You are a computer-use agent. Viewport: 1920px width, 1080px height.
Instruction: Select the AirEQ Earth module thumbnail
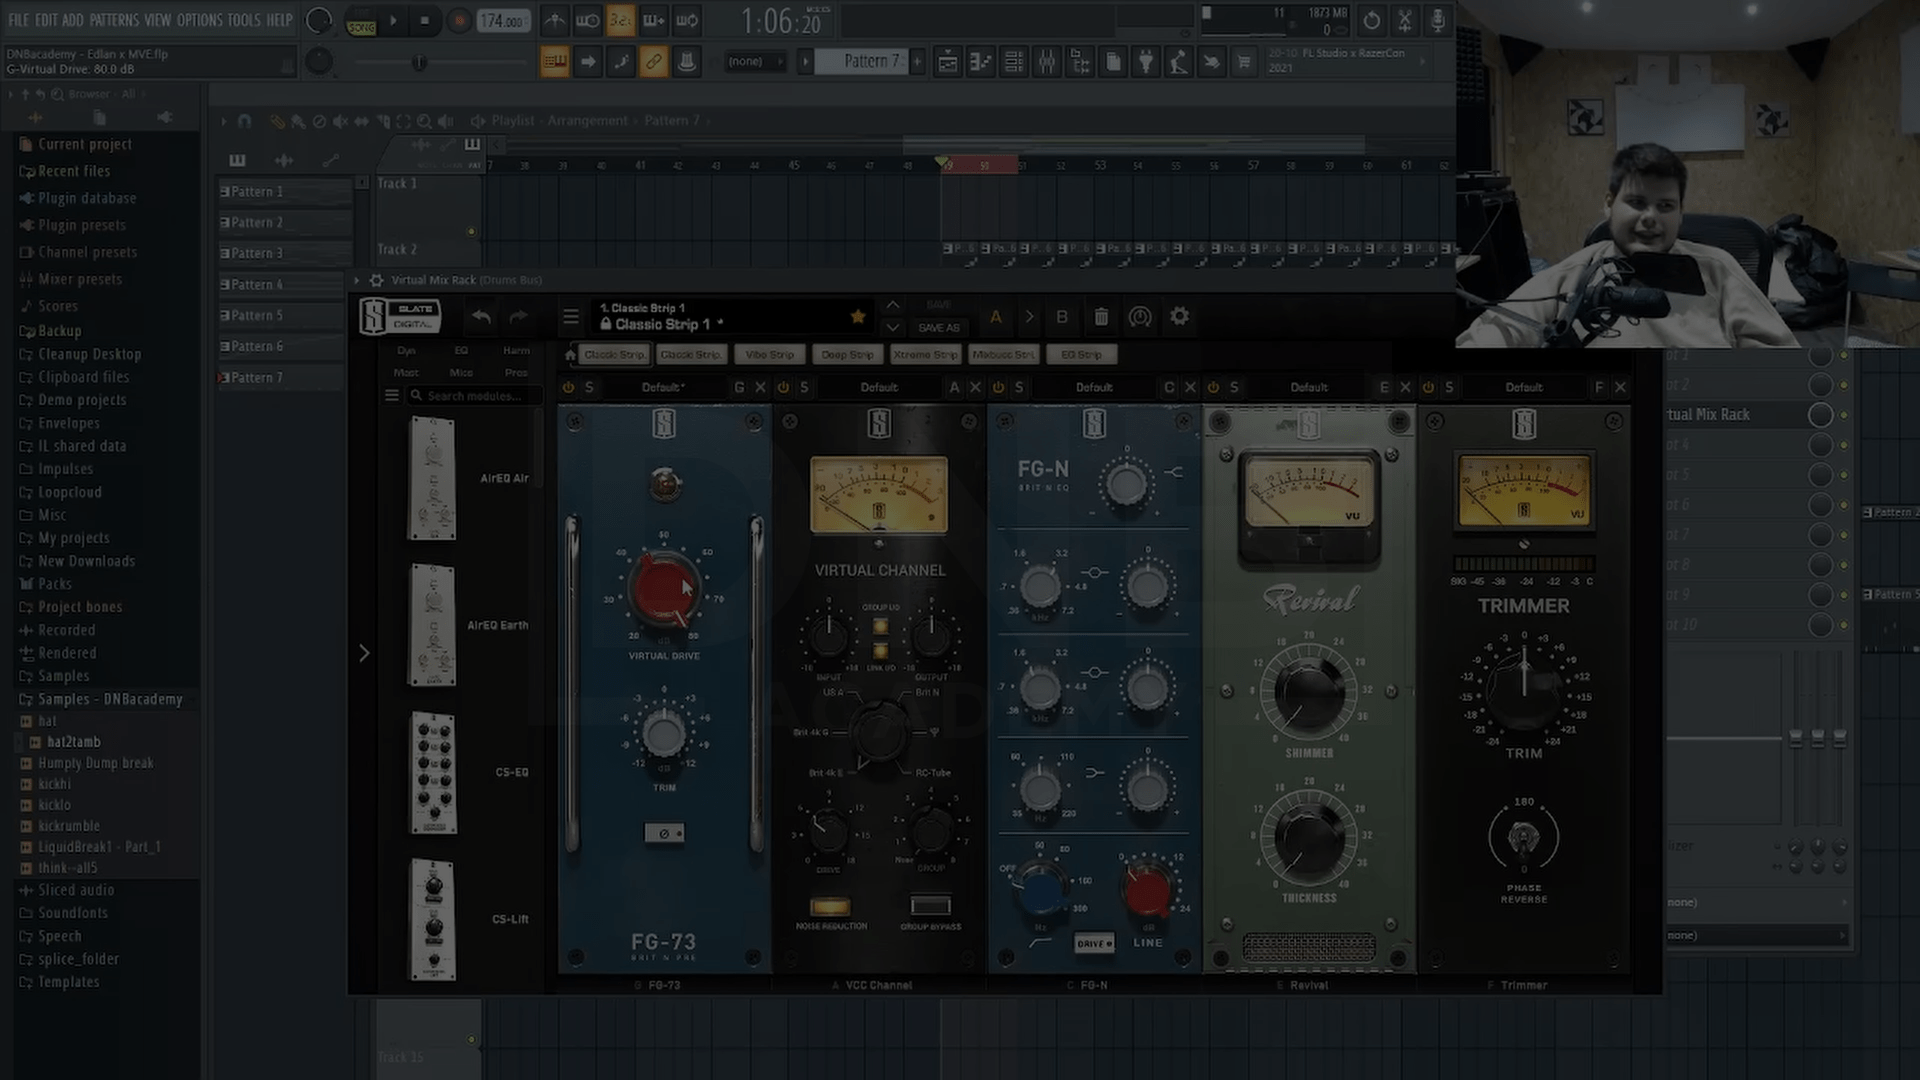click(432, 625)
